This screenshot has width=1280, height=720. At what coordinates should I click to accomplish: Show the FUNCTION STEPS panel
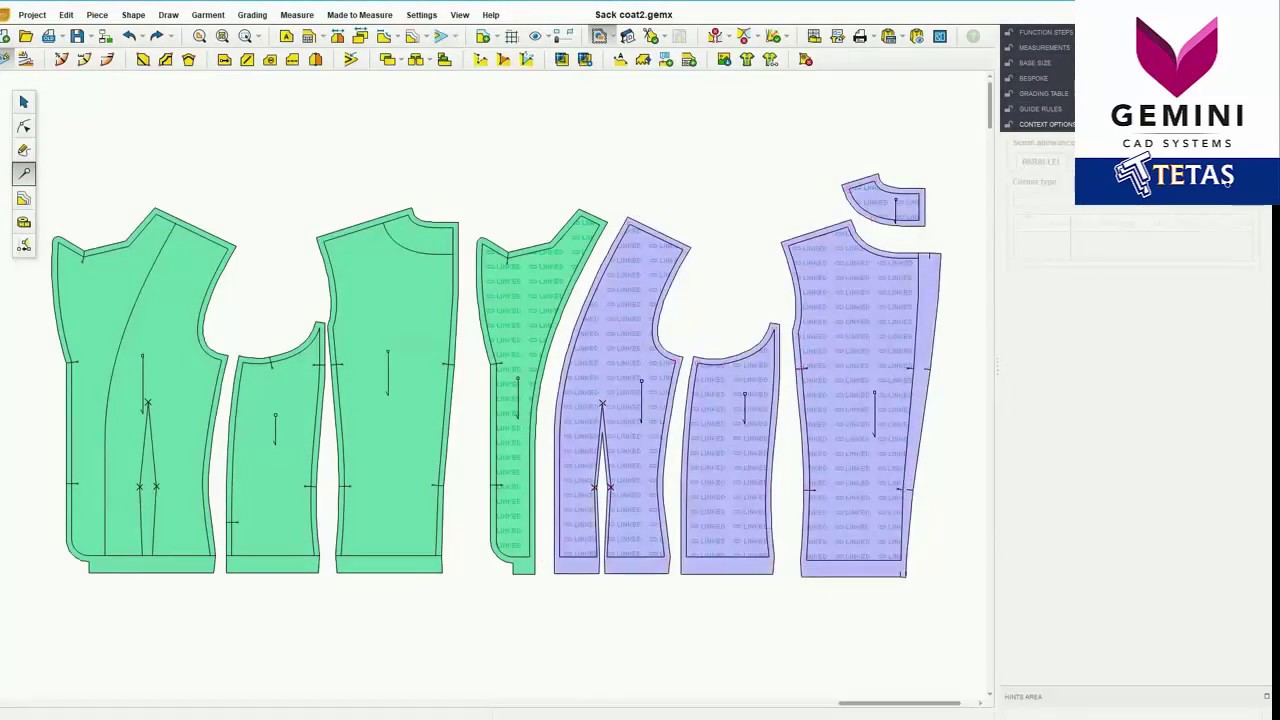click(1046, 32)
